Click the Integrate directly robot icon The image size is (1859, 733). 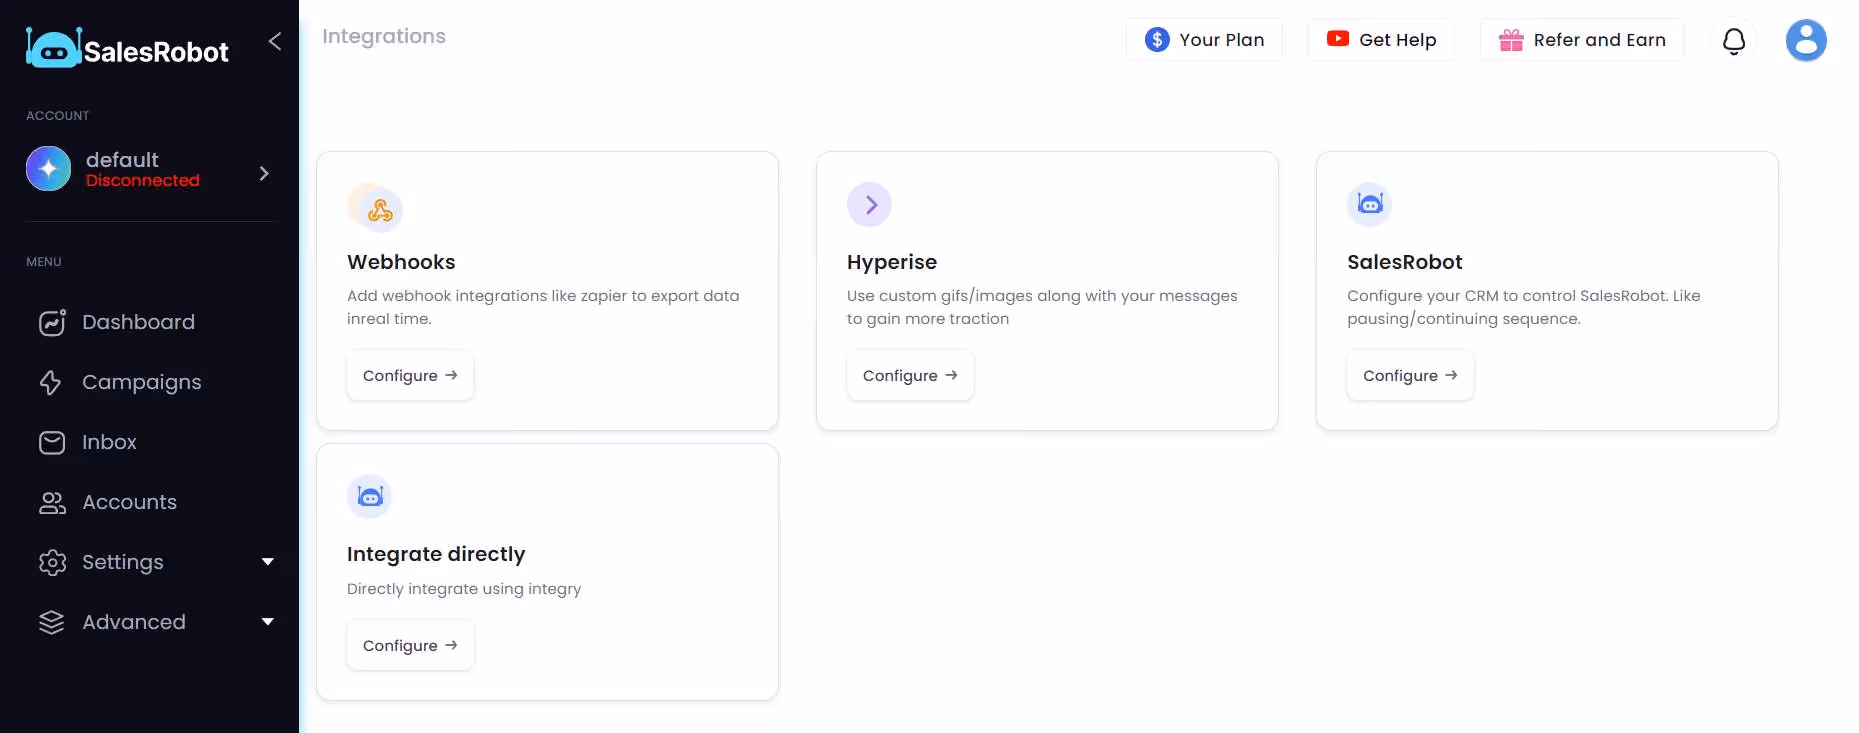[x=369, y=496]
